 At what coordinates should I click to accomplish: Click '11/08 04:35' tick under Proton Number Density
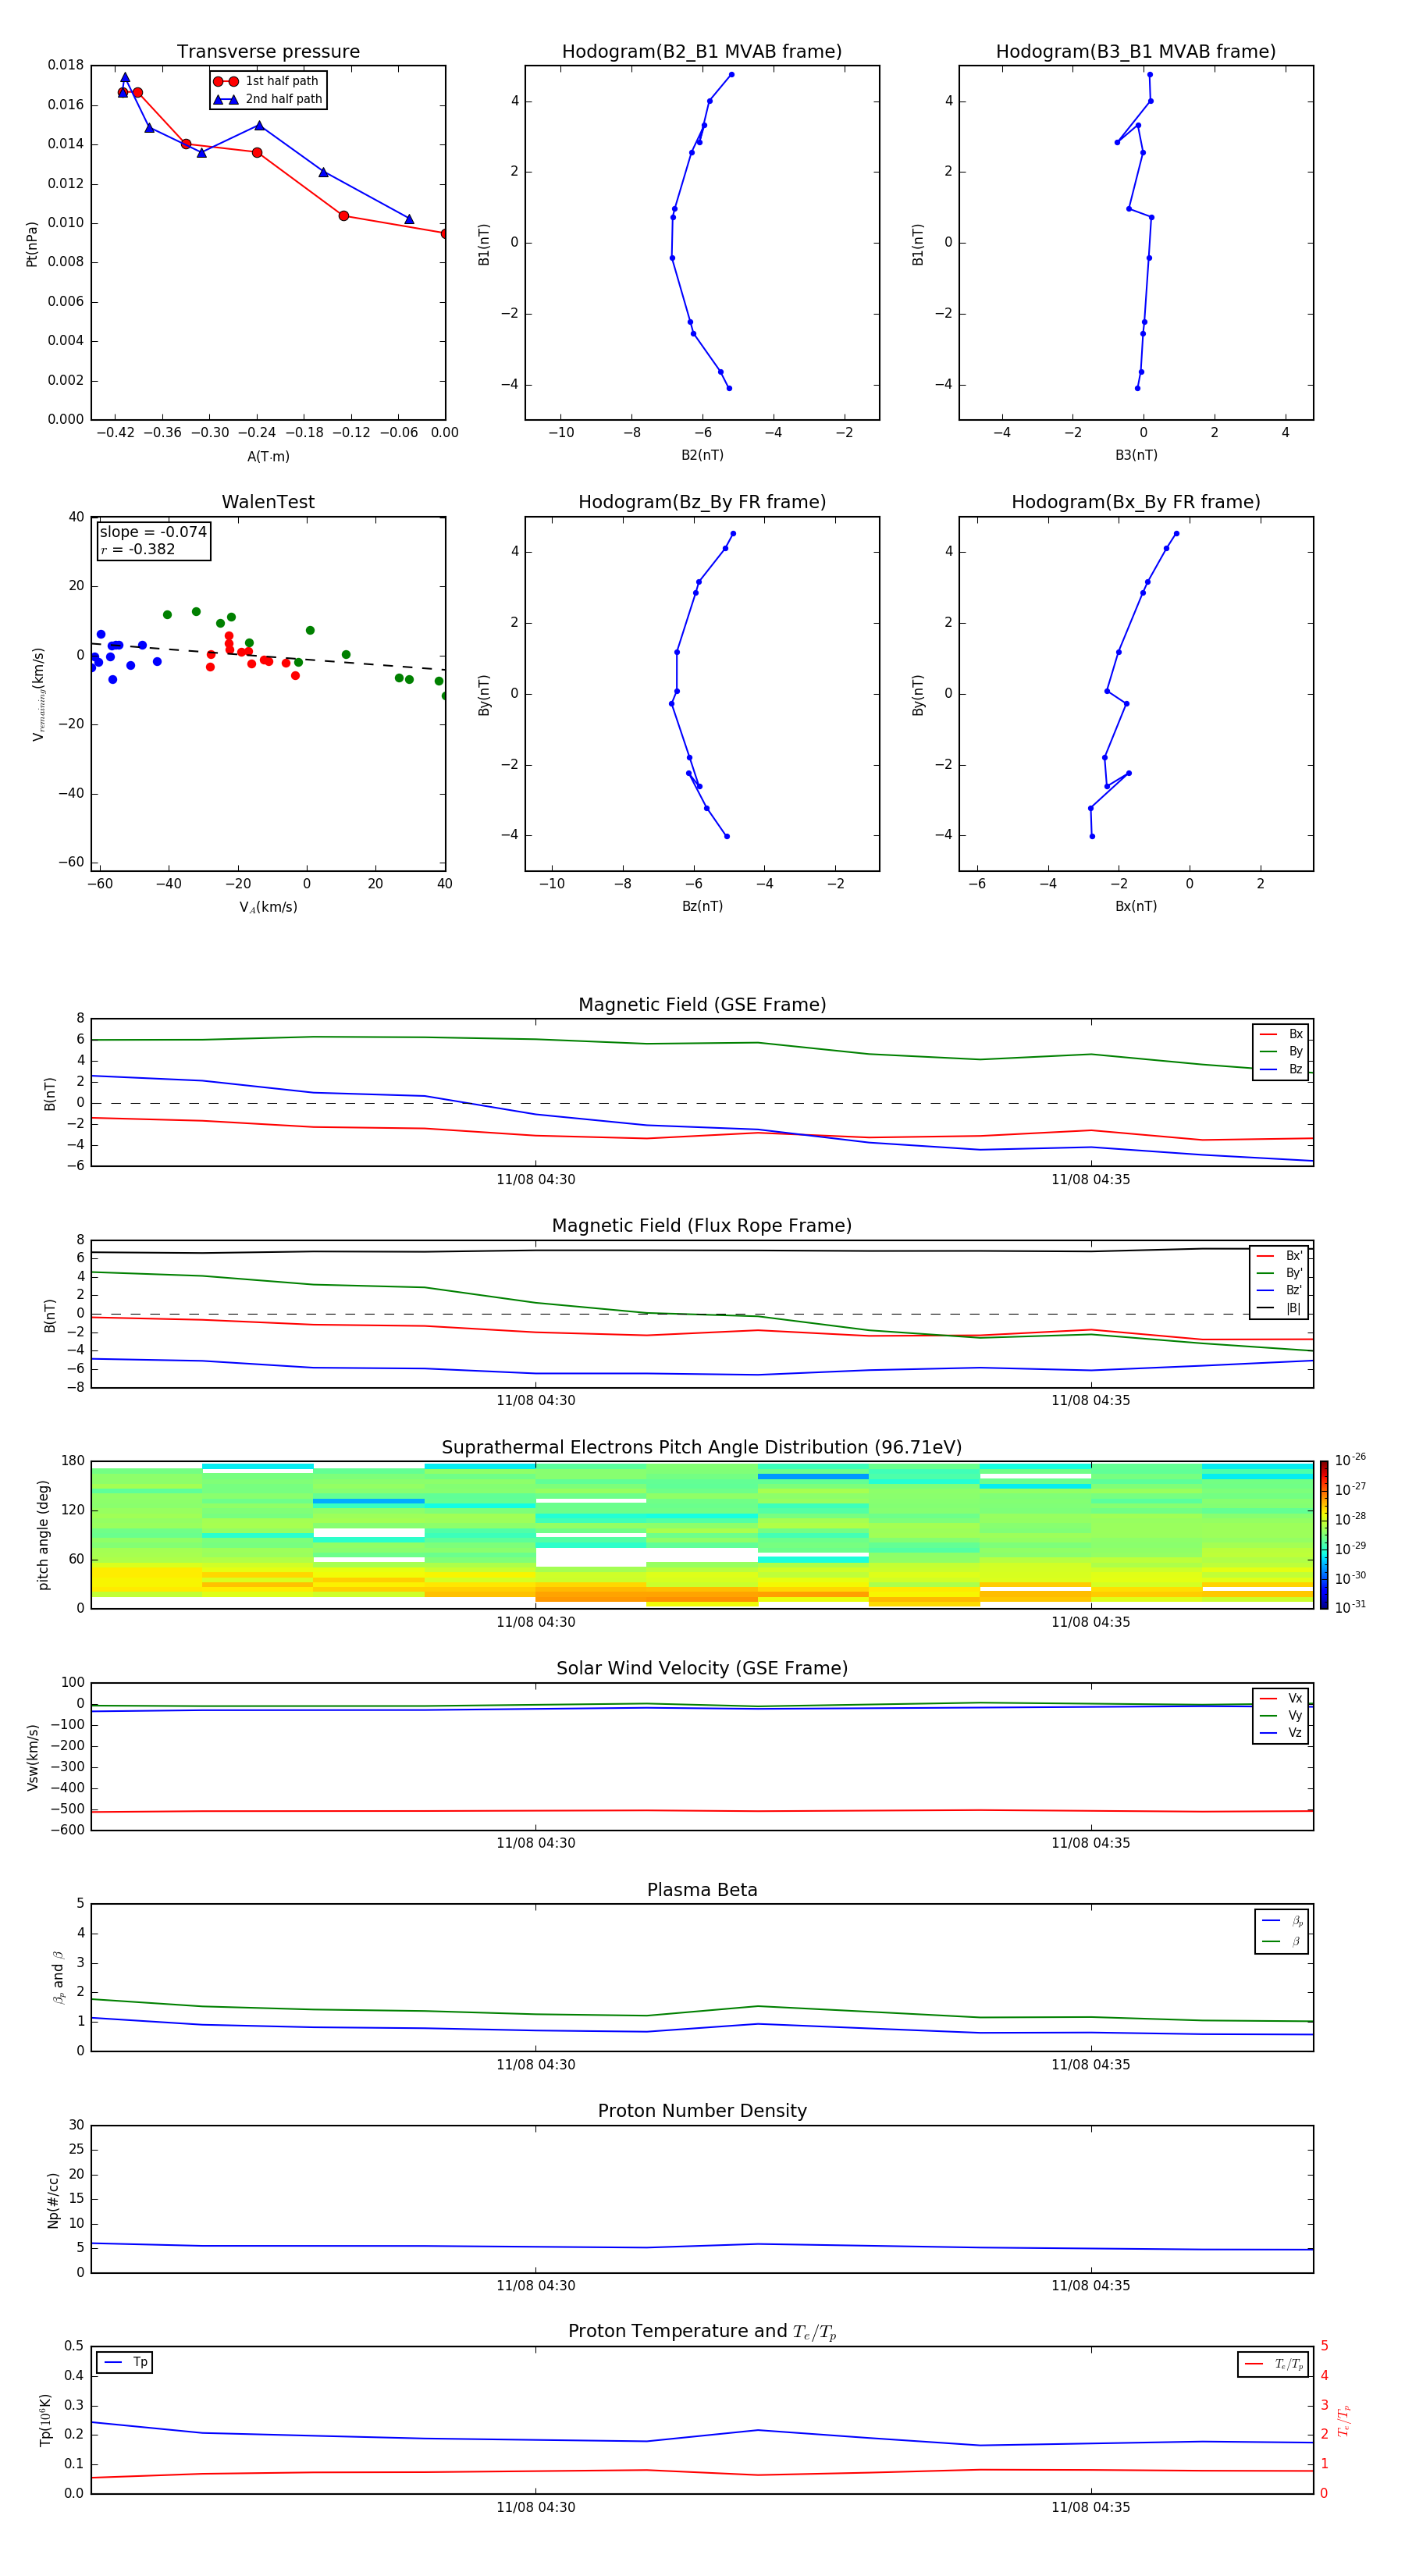tap(1090, 2286)
